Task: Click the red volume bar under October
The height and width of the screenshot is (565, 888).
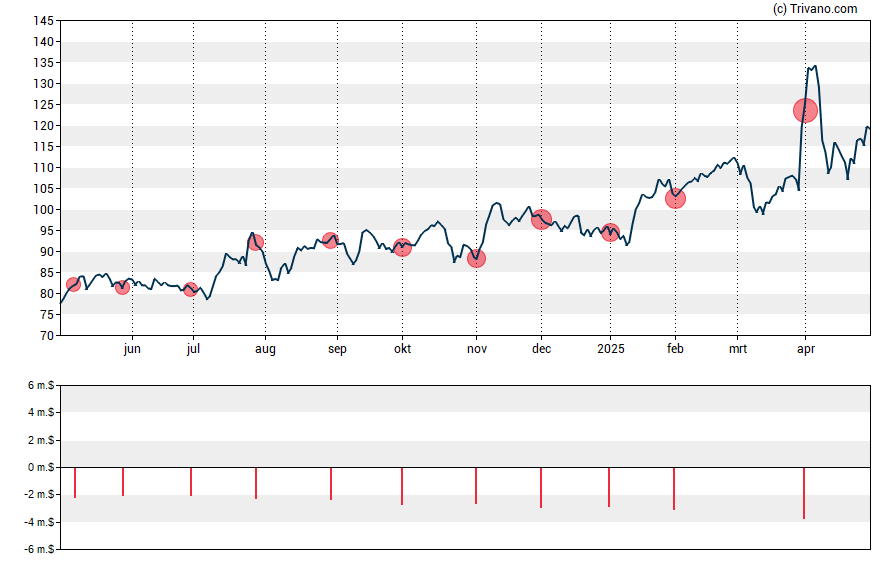Action: [x=402, y=486]
